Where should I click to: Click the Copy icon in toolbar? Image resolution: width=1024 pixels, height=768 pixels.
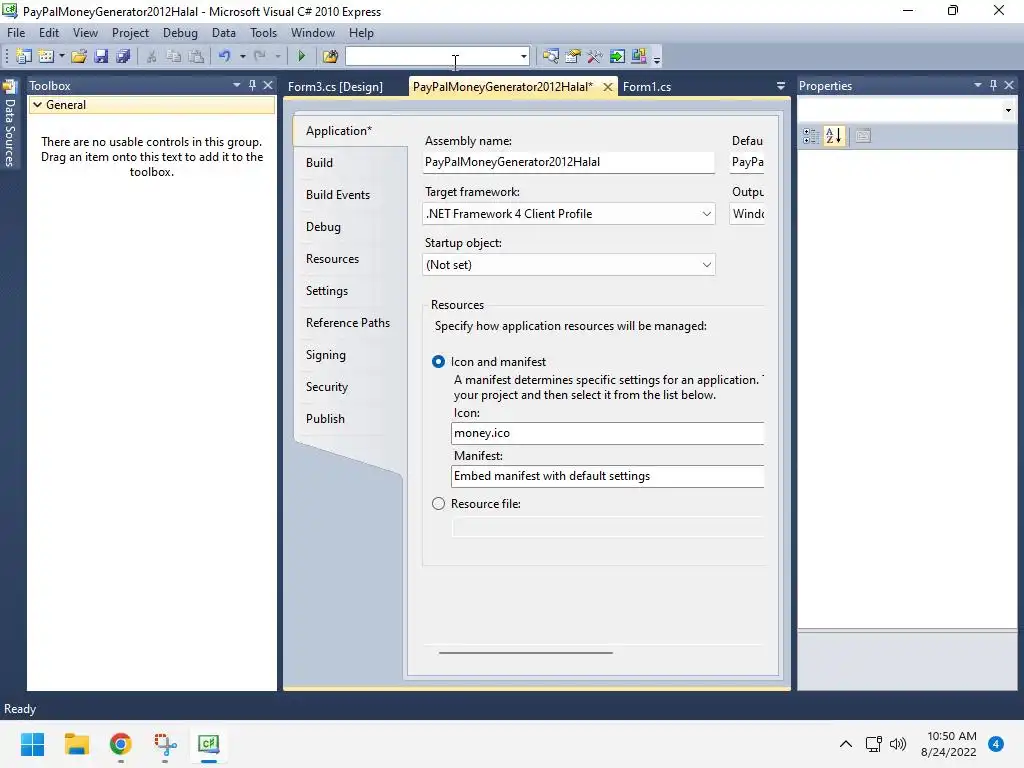(x=174, y=56)
